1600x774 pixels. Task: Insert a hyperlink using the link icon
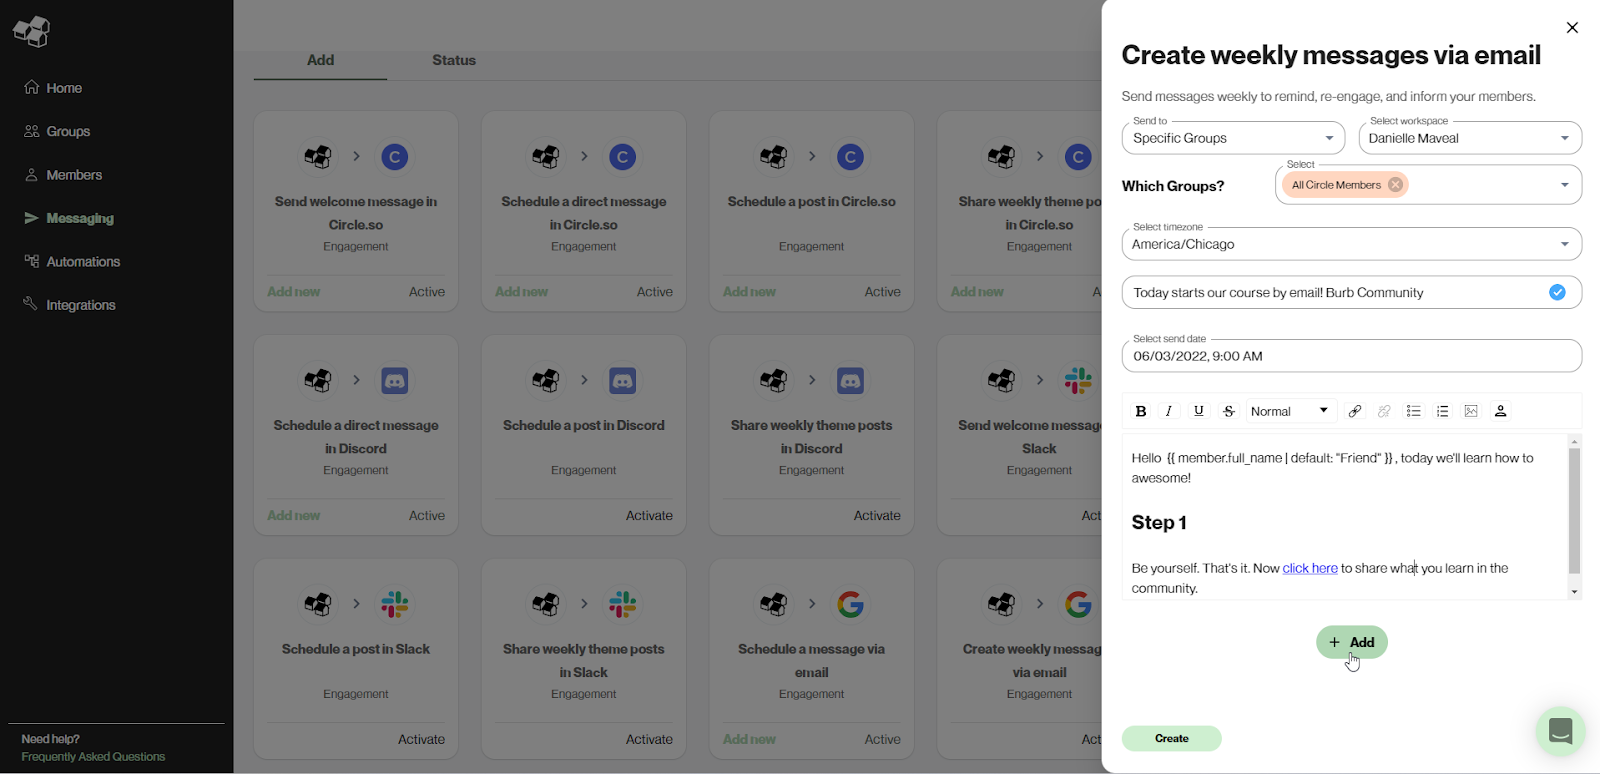click(1355, 411)
